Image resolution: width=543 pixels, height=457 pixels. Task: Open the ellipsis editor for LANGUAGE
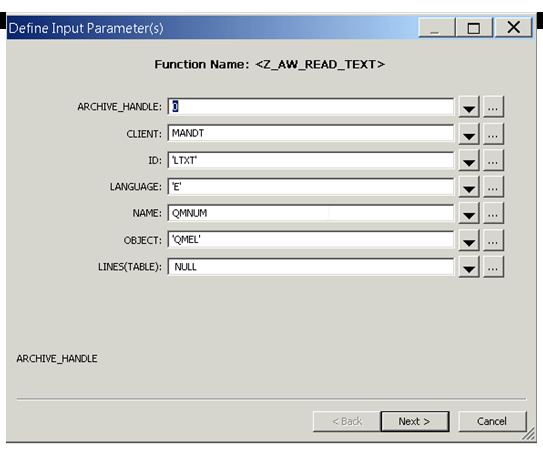click(x=493, y=187)
